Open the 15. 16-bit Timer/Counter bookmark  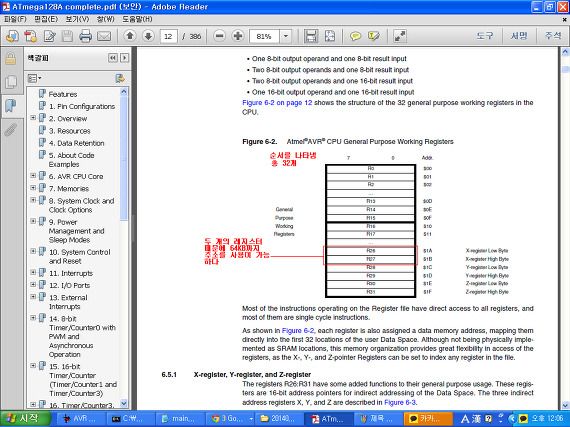point(83,380)
